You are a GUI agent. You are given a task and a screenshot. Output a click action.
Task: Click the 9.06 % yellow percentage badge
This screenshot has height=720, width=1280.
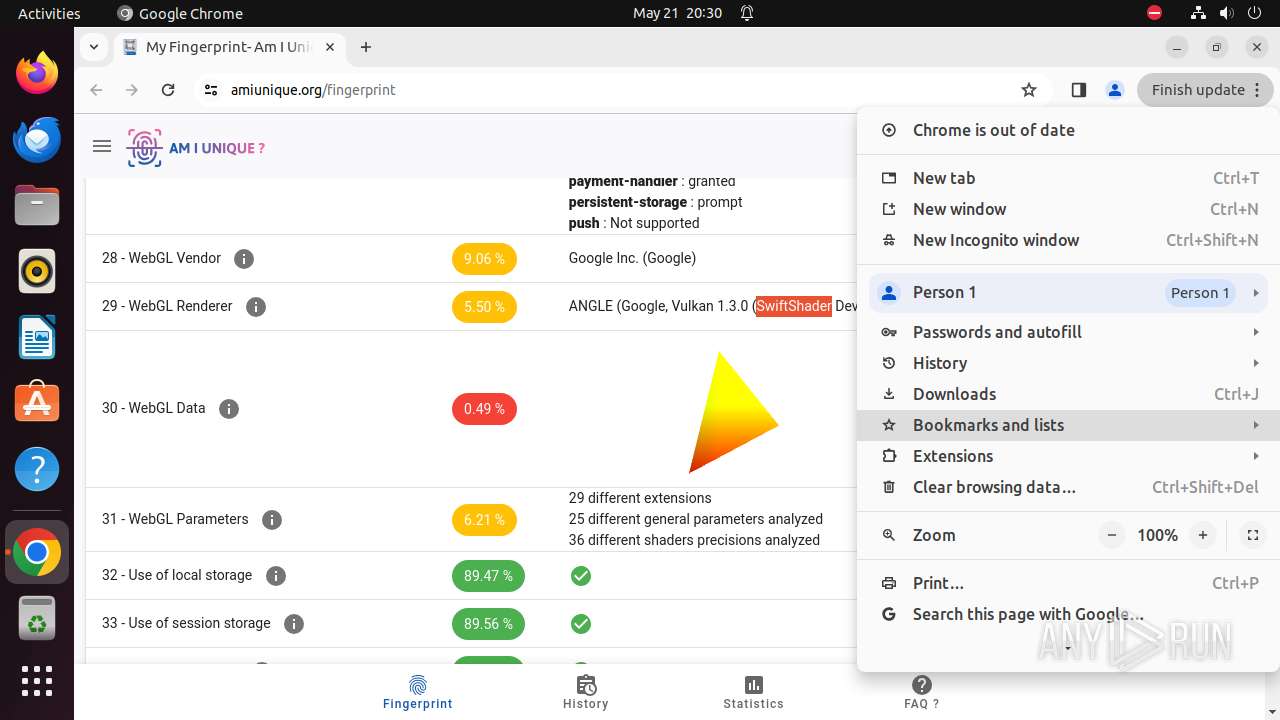pos(484,259)
